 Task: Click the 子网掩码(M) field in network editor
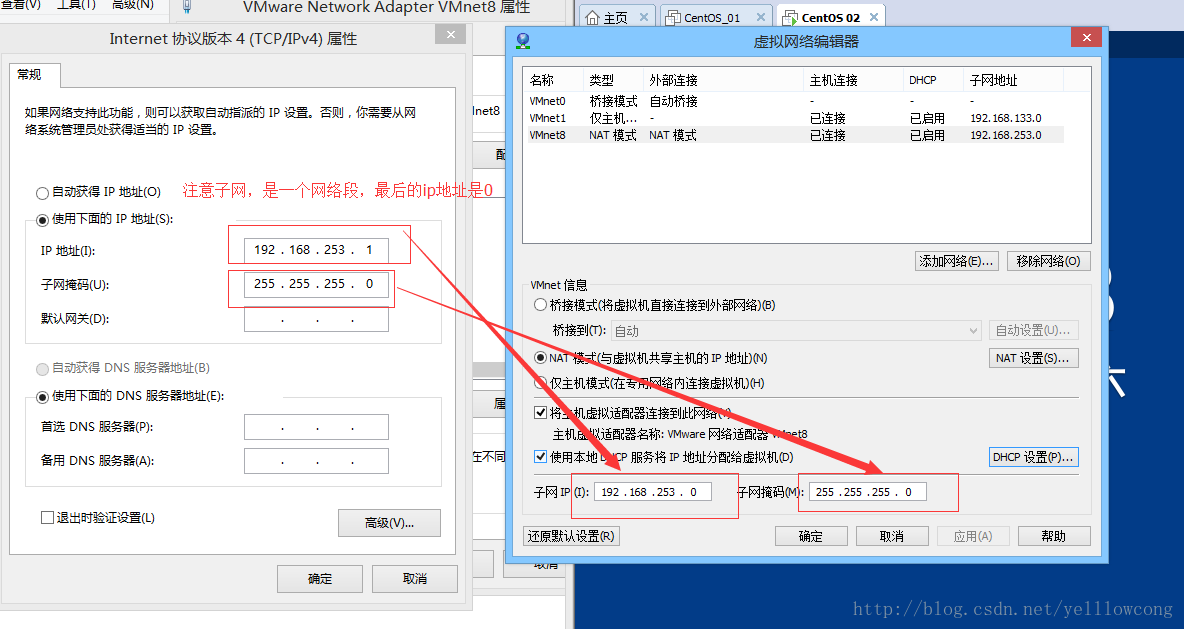[x=868, y=492]
